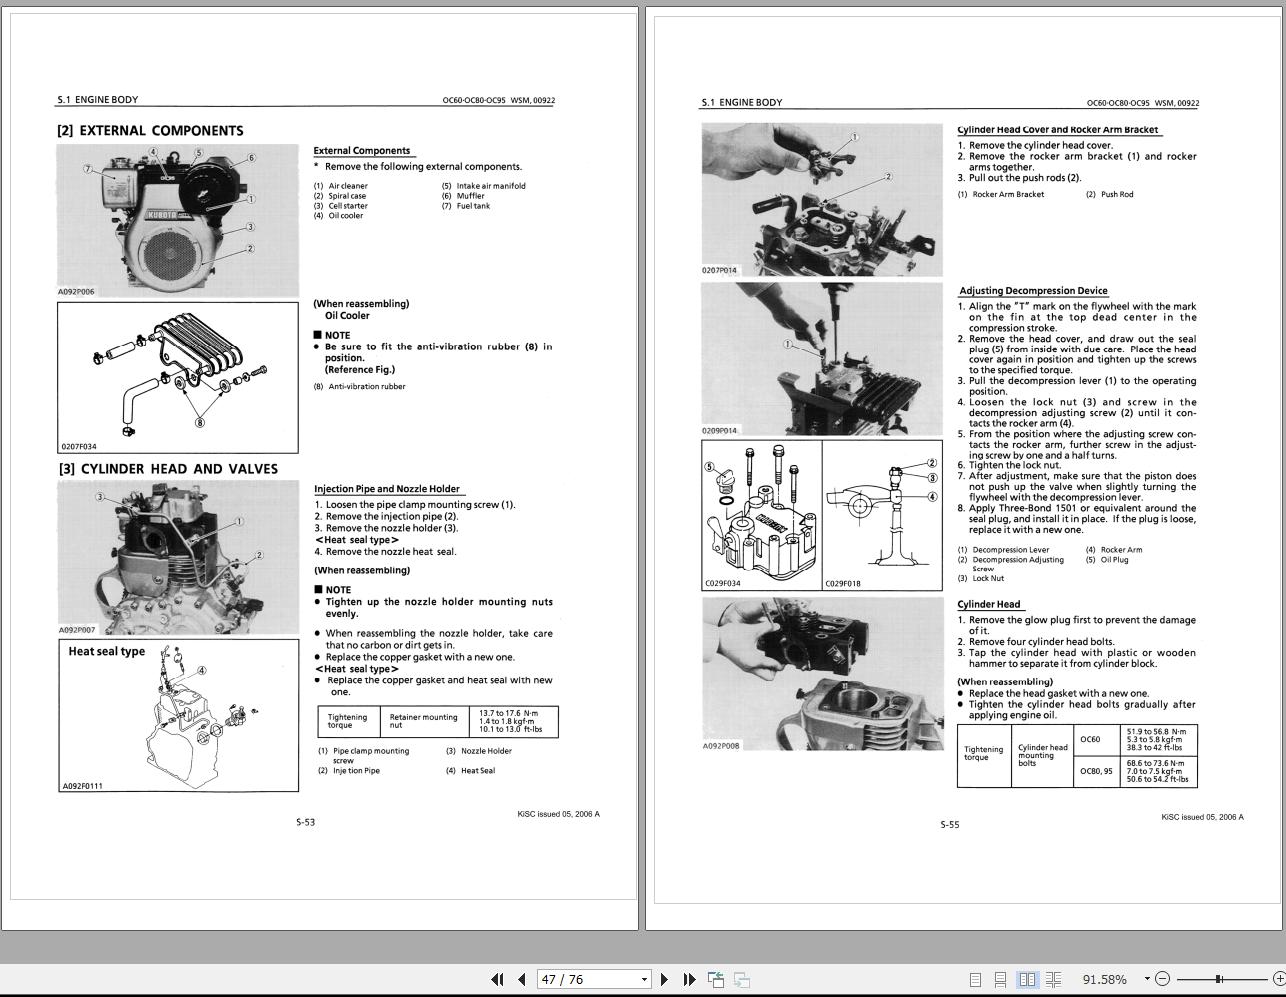Image resolution: width=1286 pixels, height=997 pixels.
Task: Click the 91.58% zoom display
Action: point(1104,979)
